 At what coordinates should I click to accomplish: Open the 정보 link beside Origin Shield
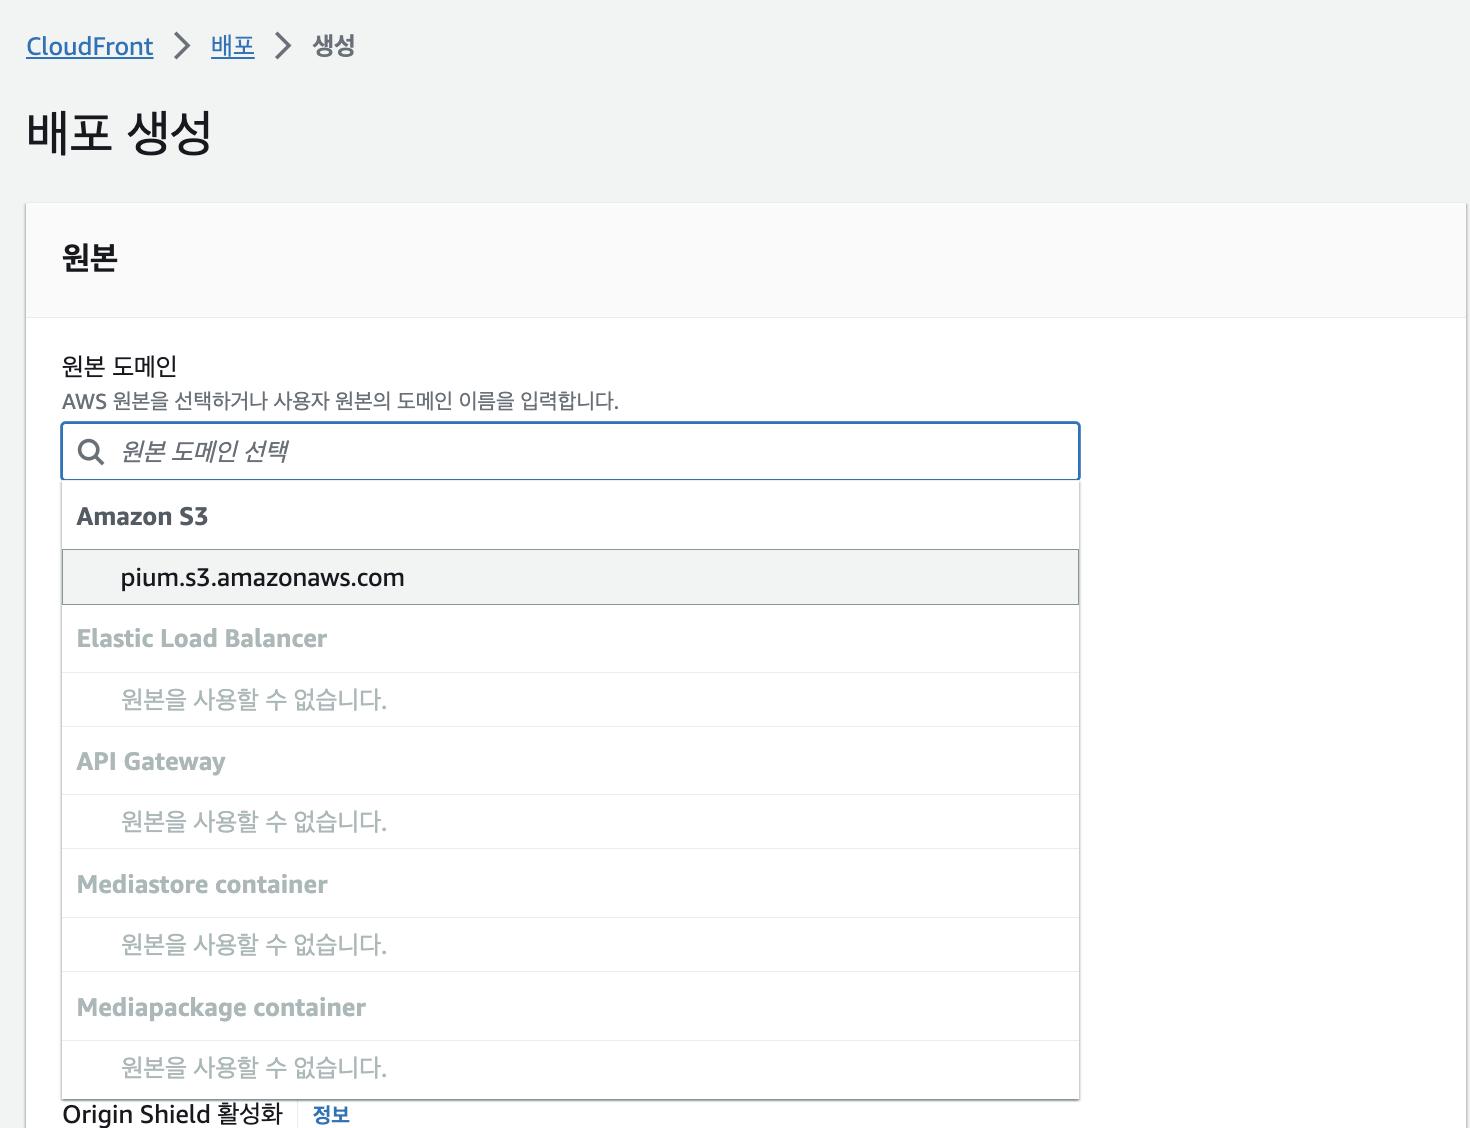[x=331, y=1114]
